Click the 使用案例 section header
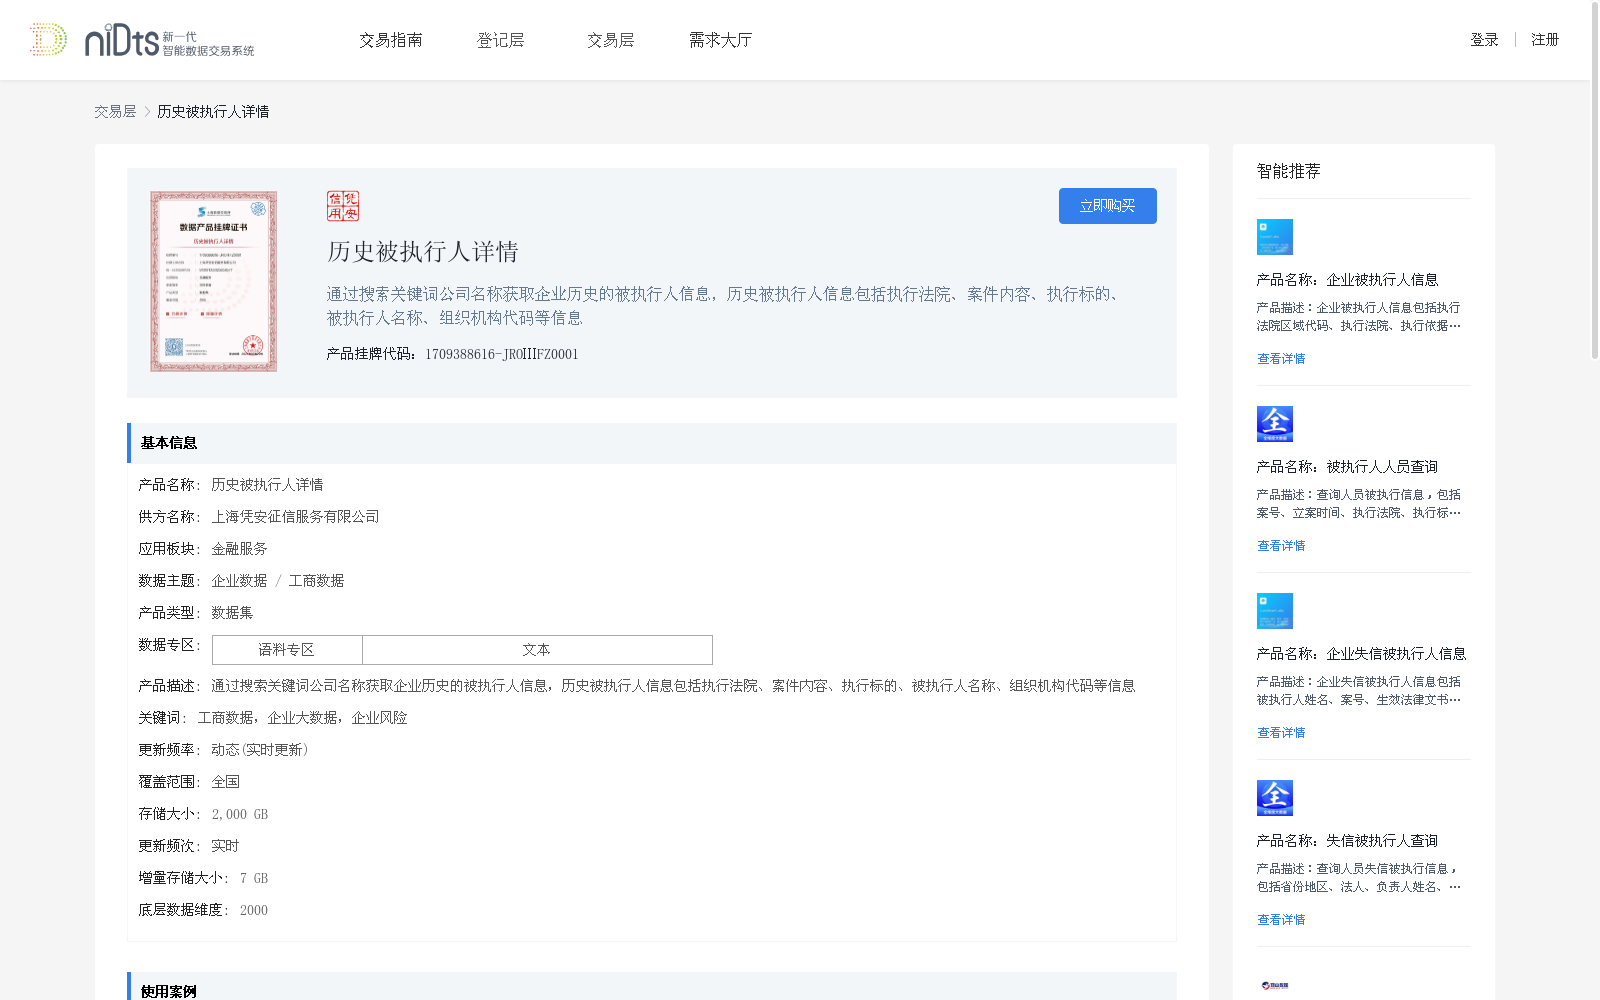Viewport: 1600px width, 1000px height. click(652, 987)
